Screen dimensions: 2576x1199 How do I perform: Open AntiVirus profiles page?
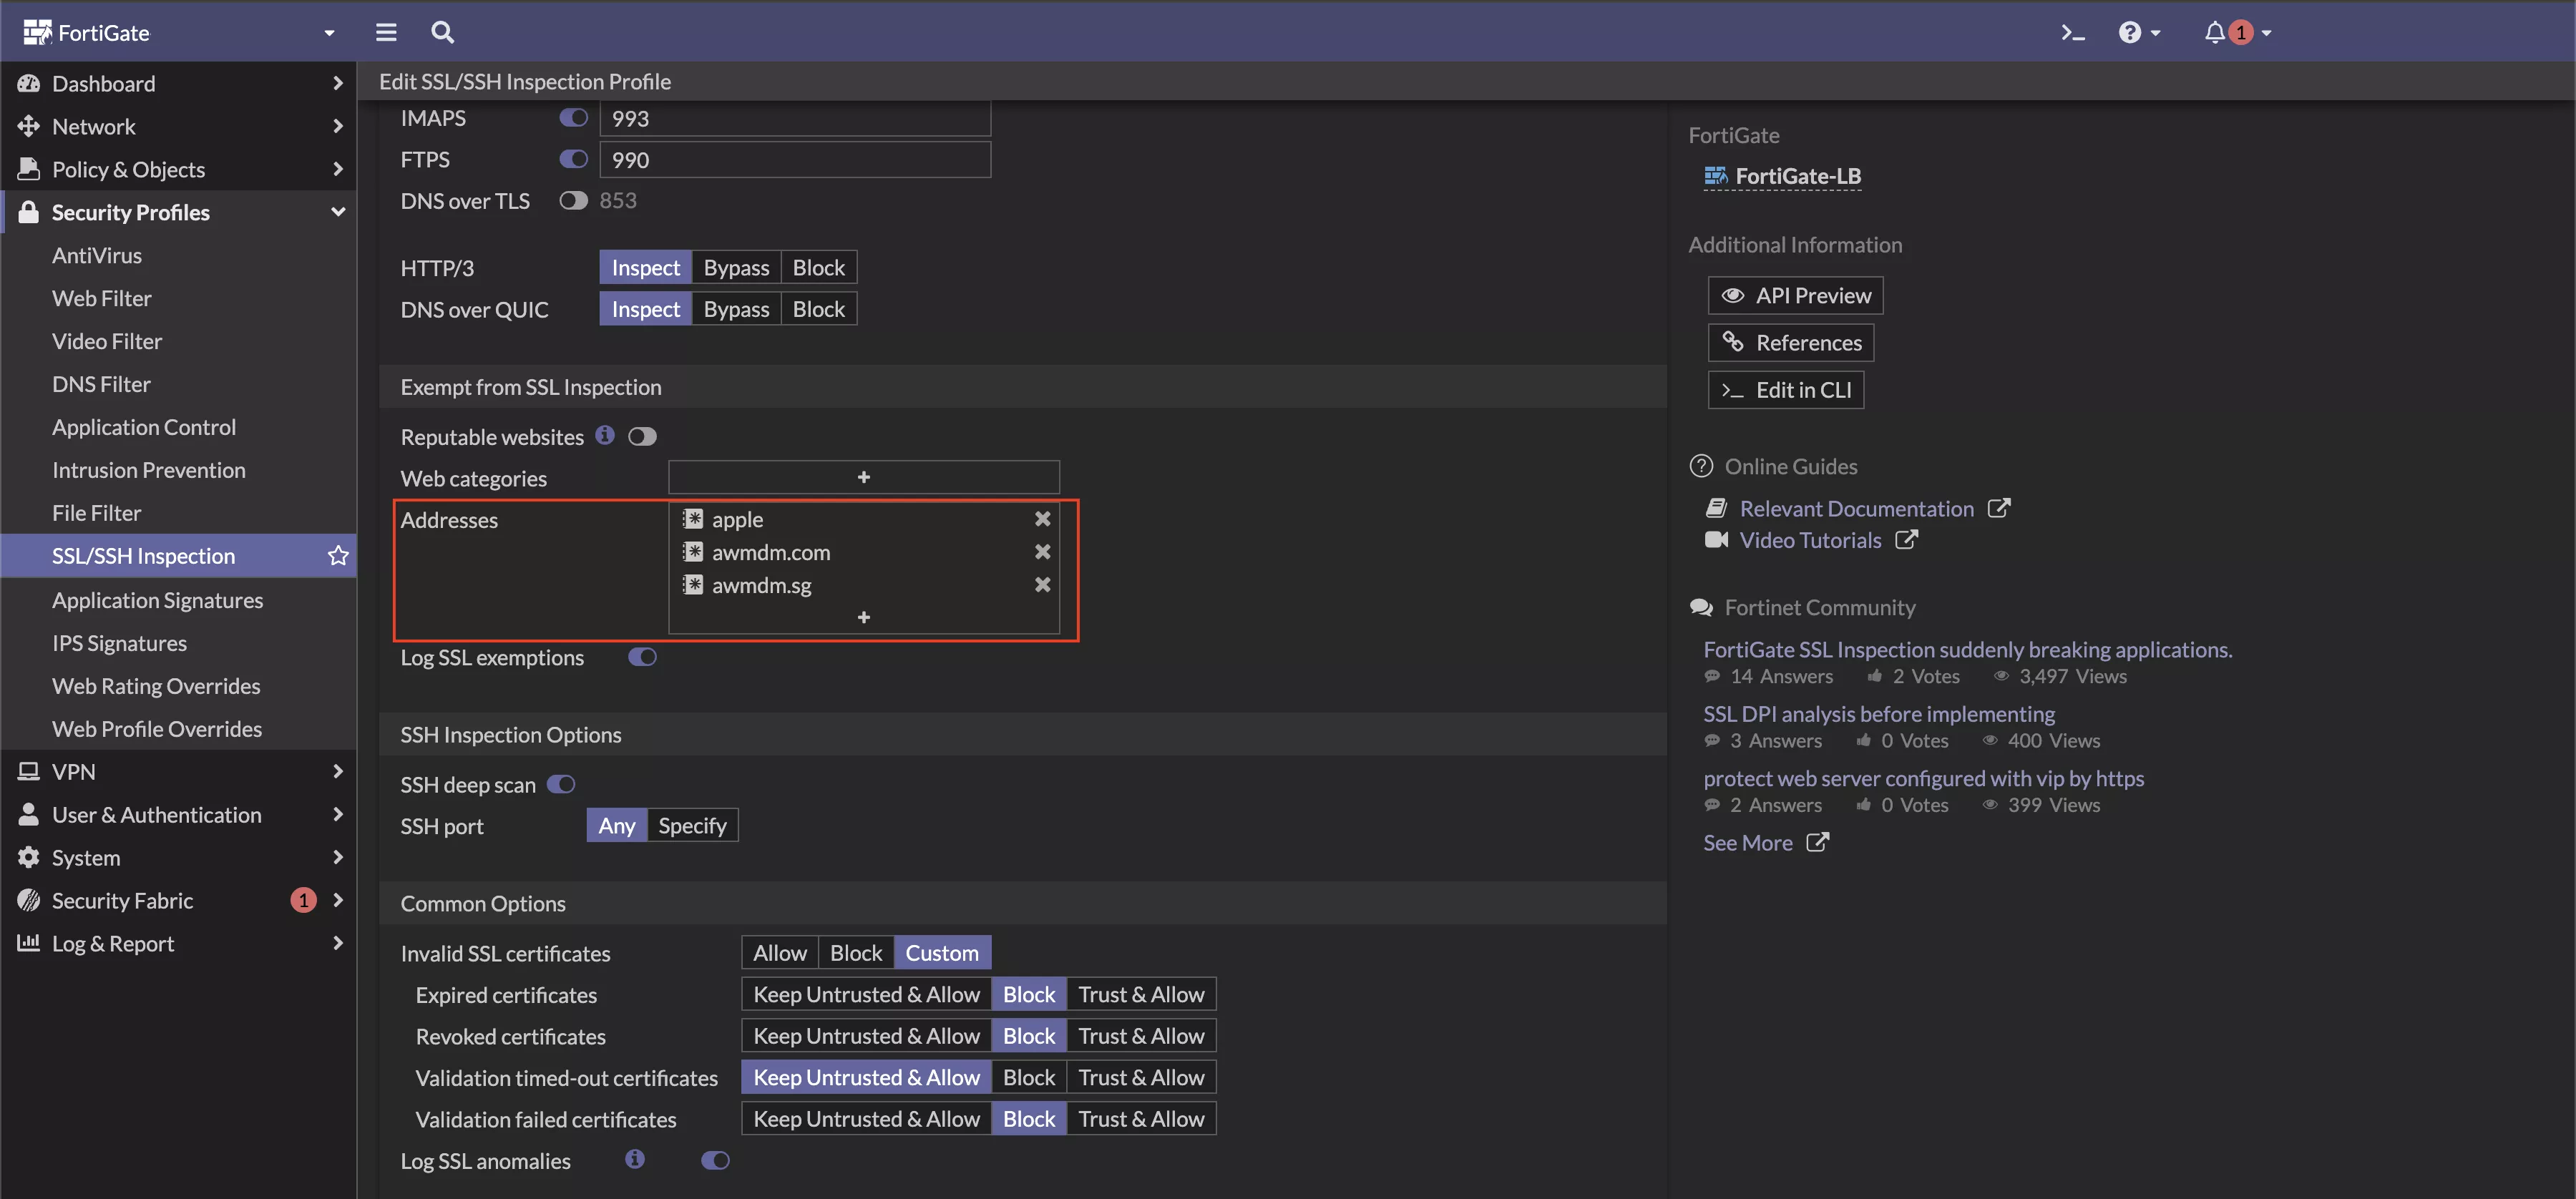(x=97, y=255)
